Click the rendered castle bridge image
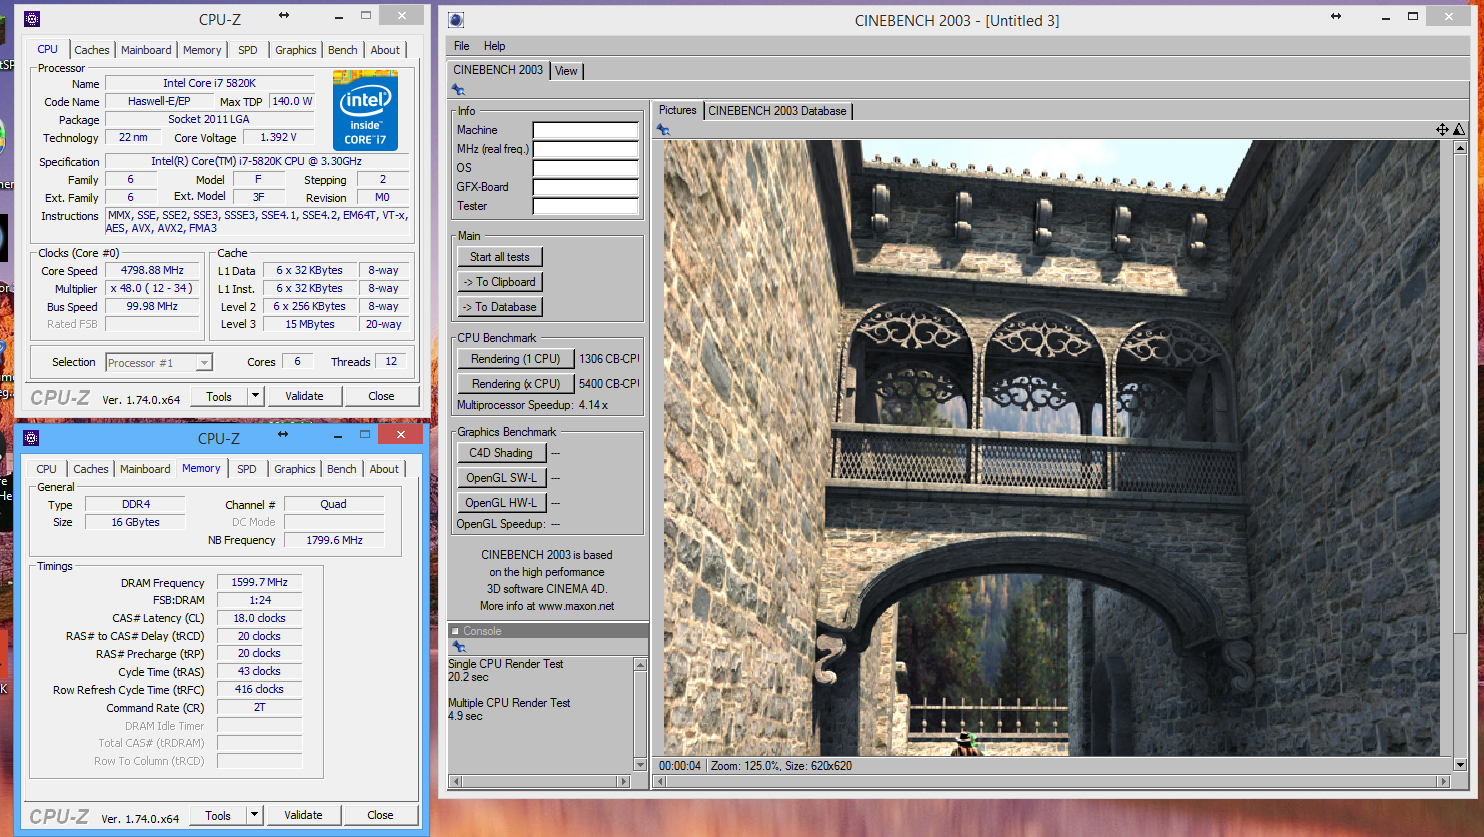Viewport: 1484px width, 837px height. click(1051, 448)
